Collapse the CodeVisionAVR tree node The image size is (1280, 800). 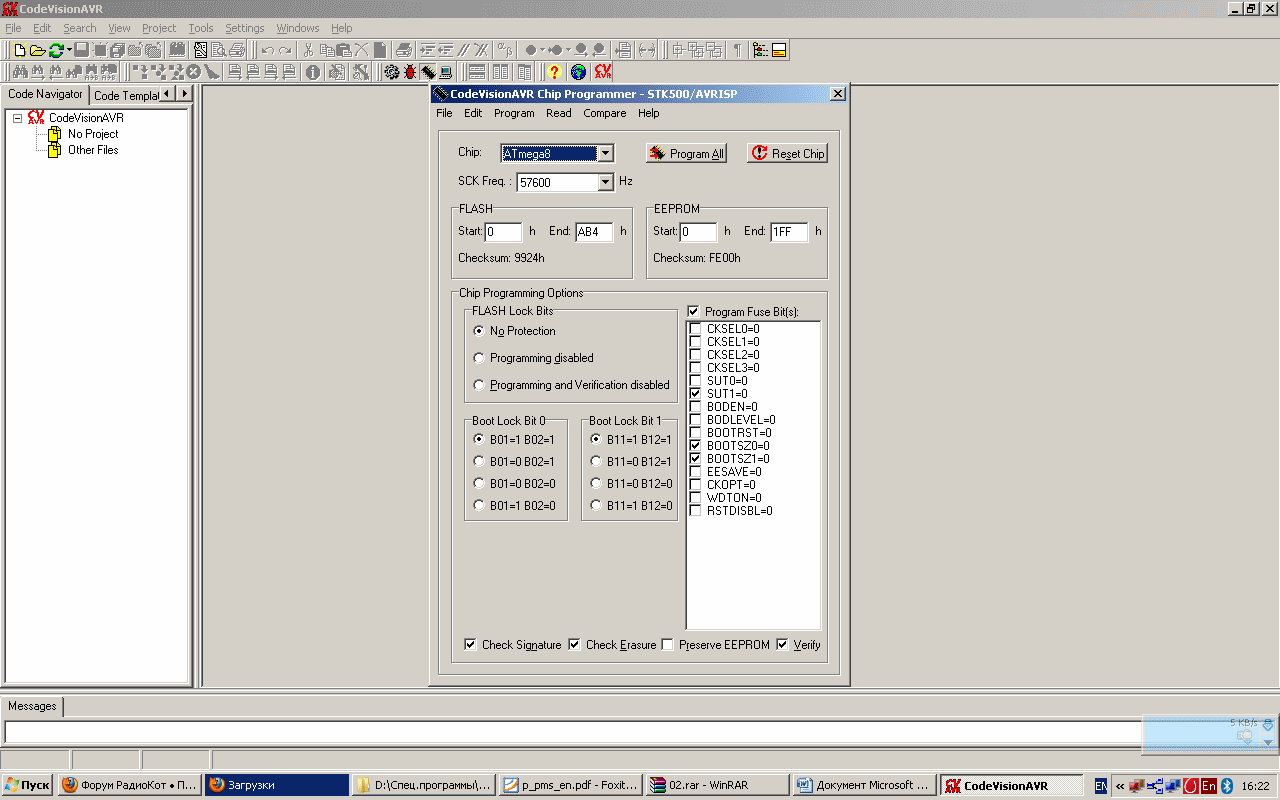point(17,118)
